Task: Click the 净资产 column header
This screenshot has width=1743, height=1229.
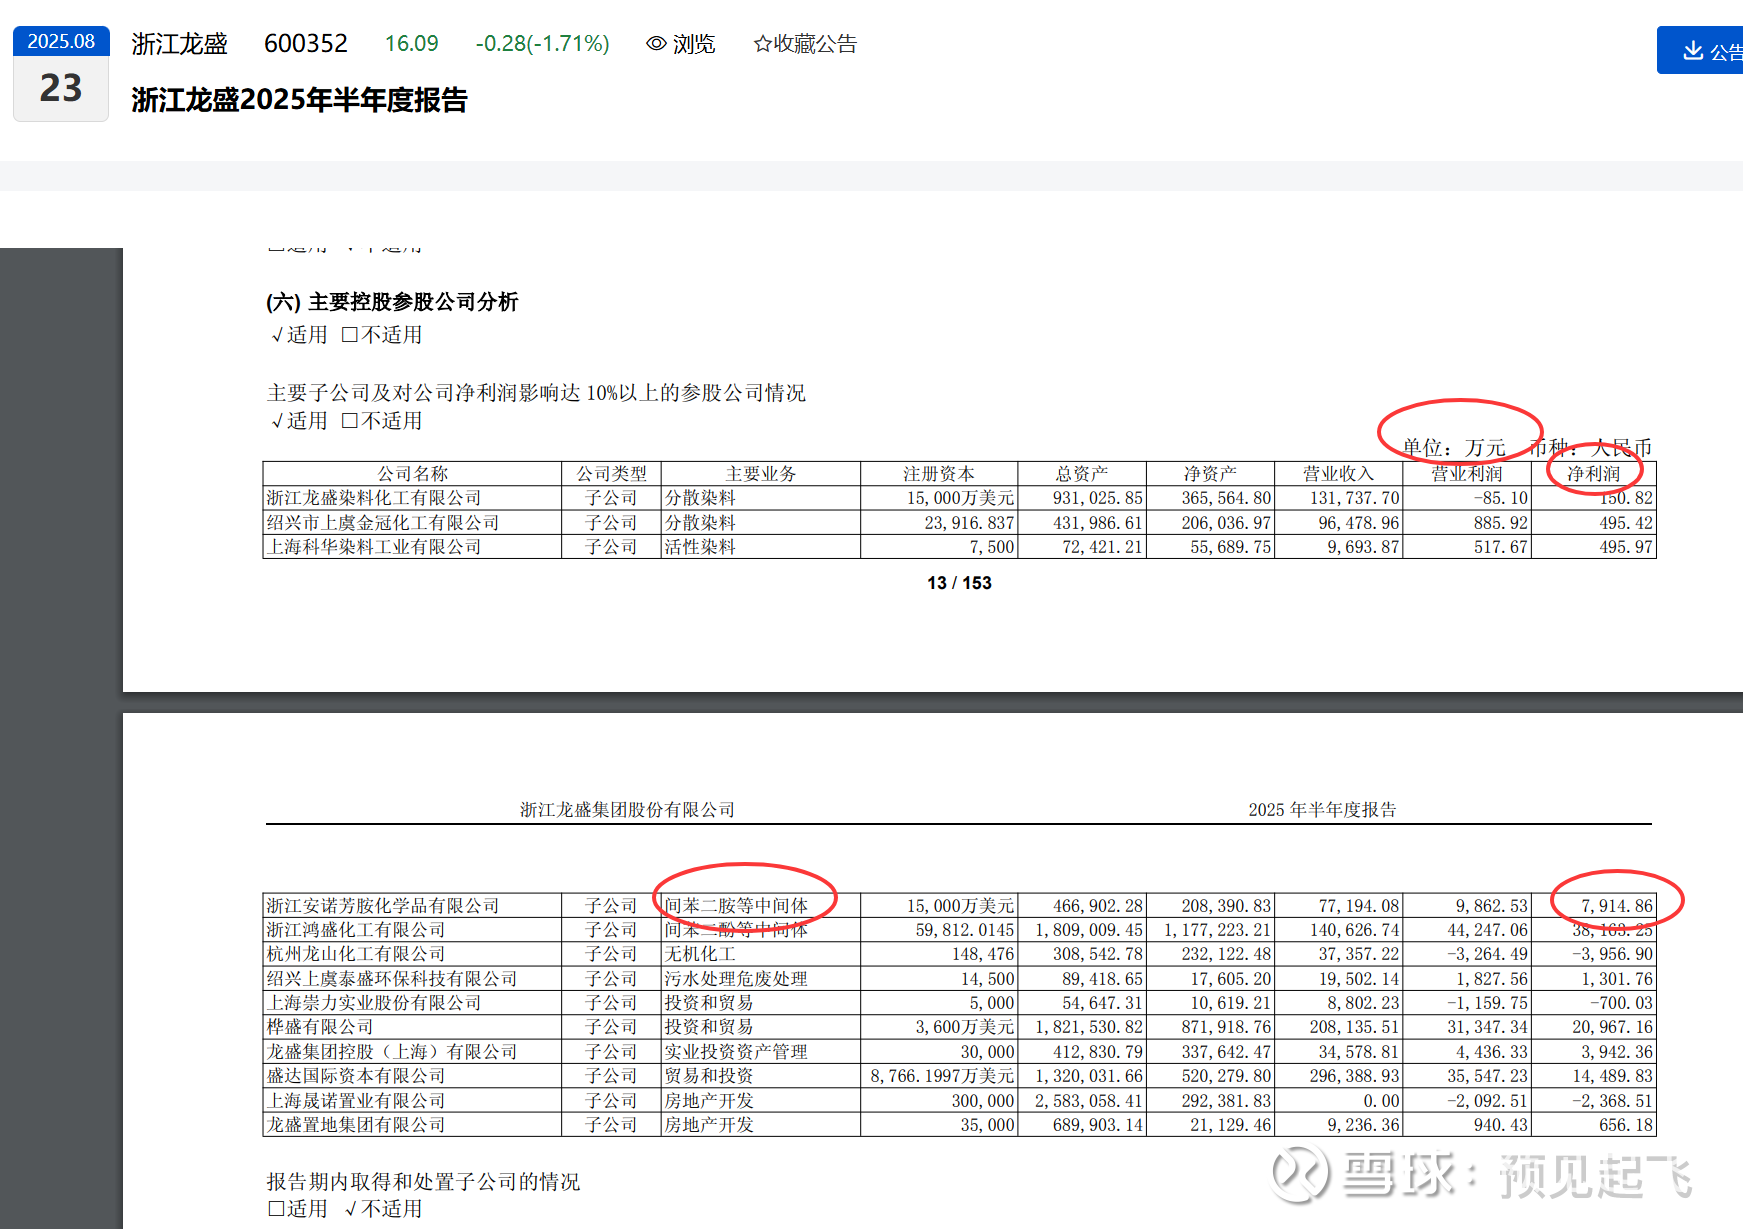Action: (1210, 474)
